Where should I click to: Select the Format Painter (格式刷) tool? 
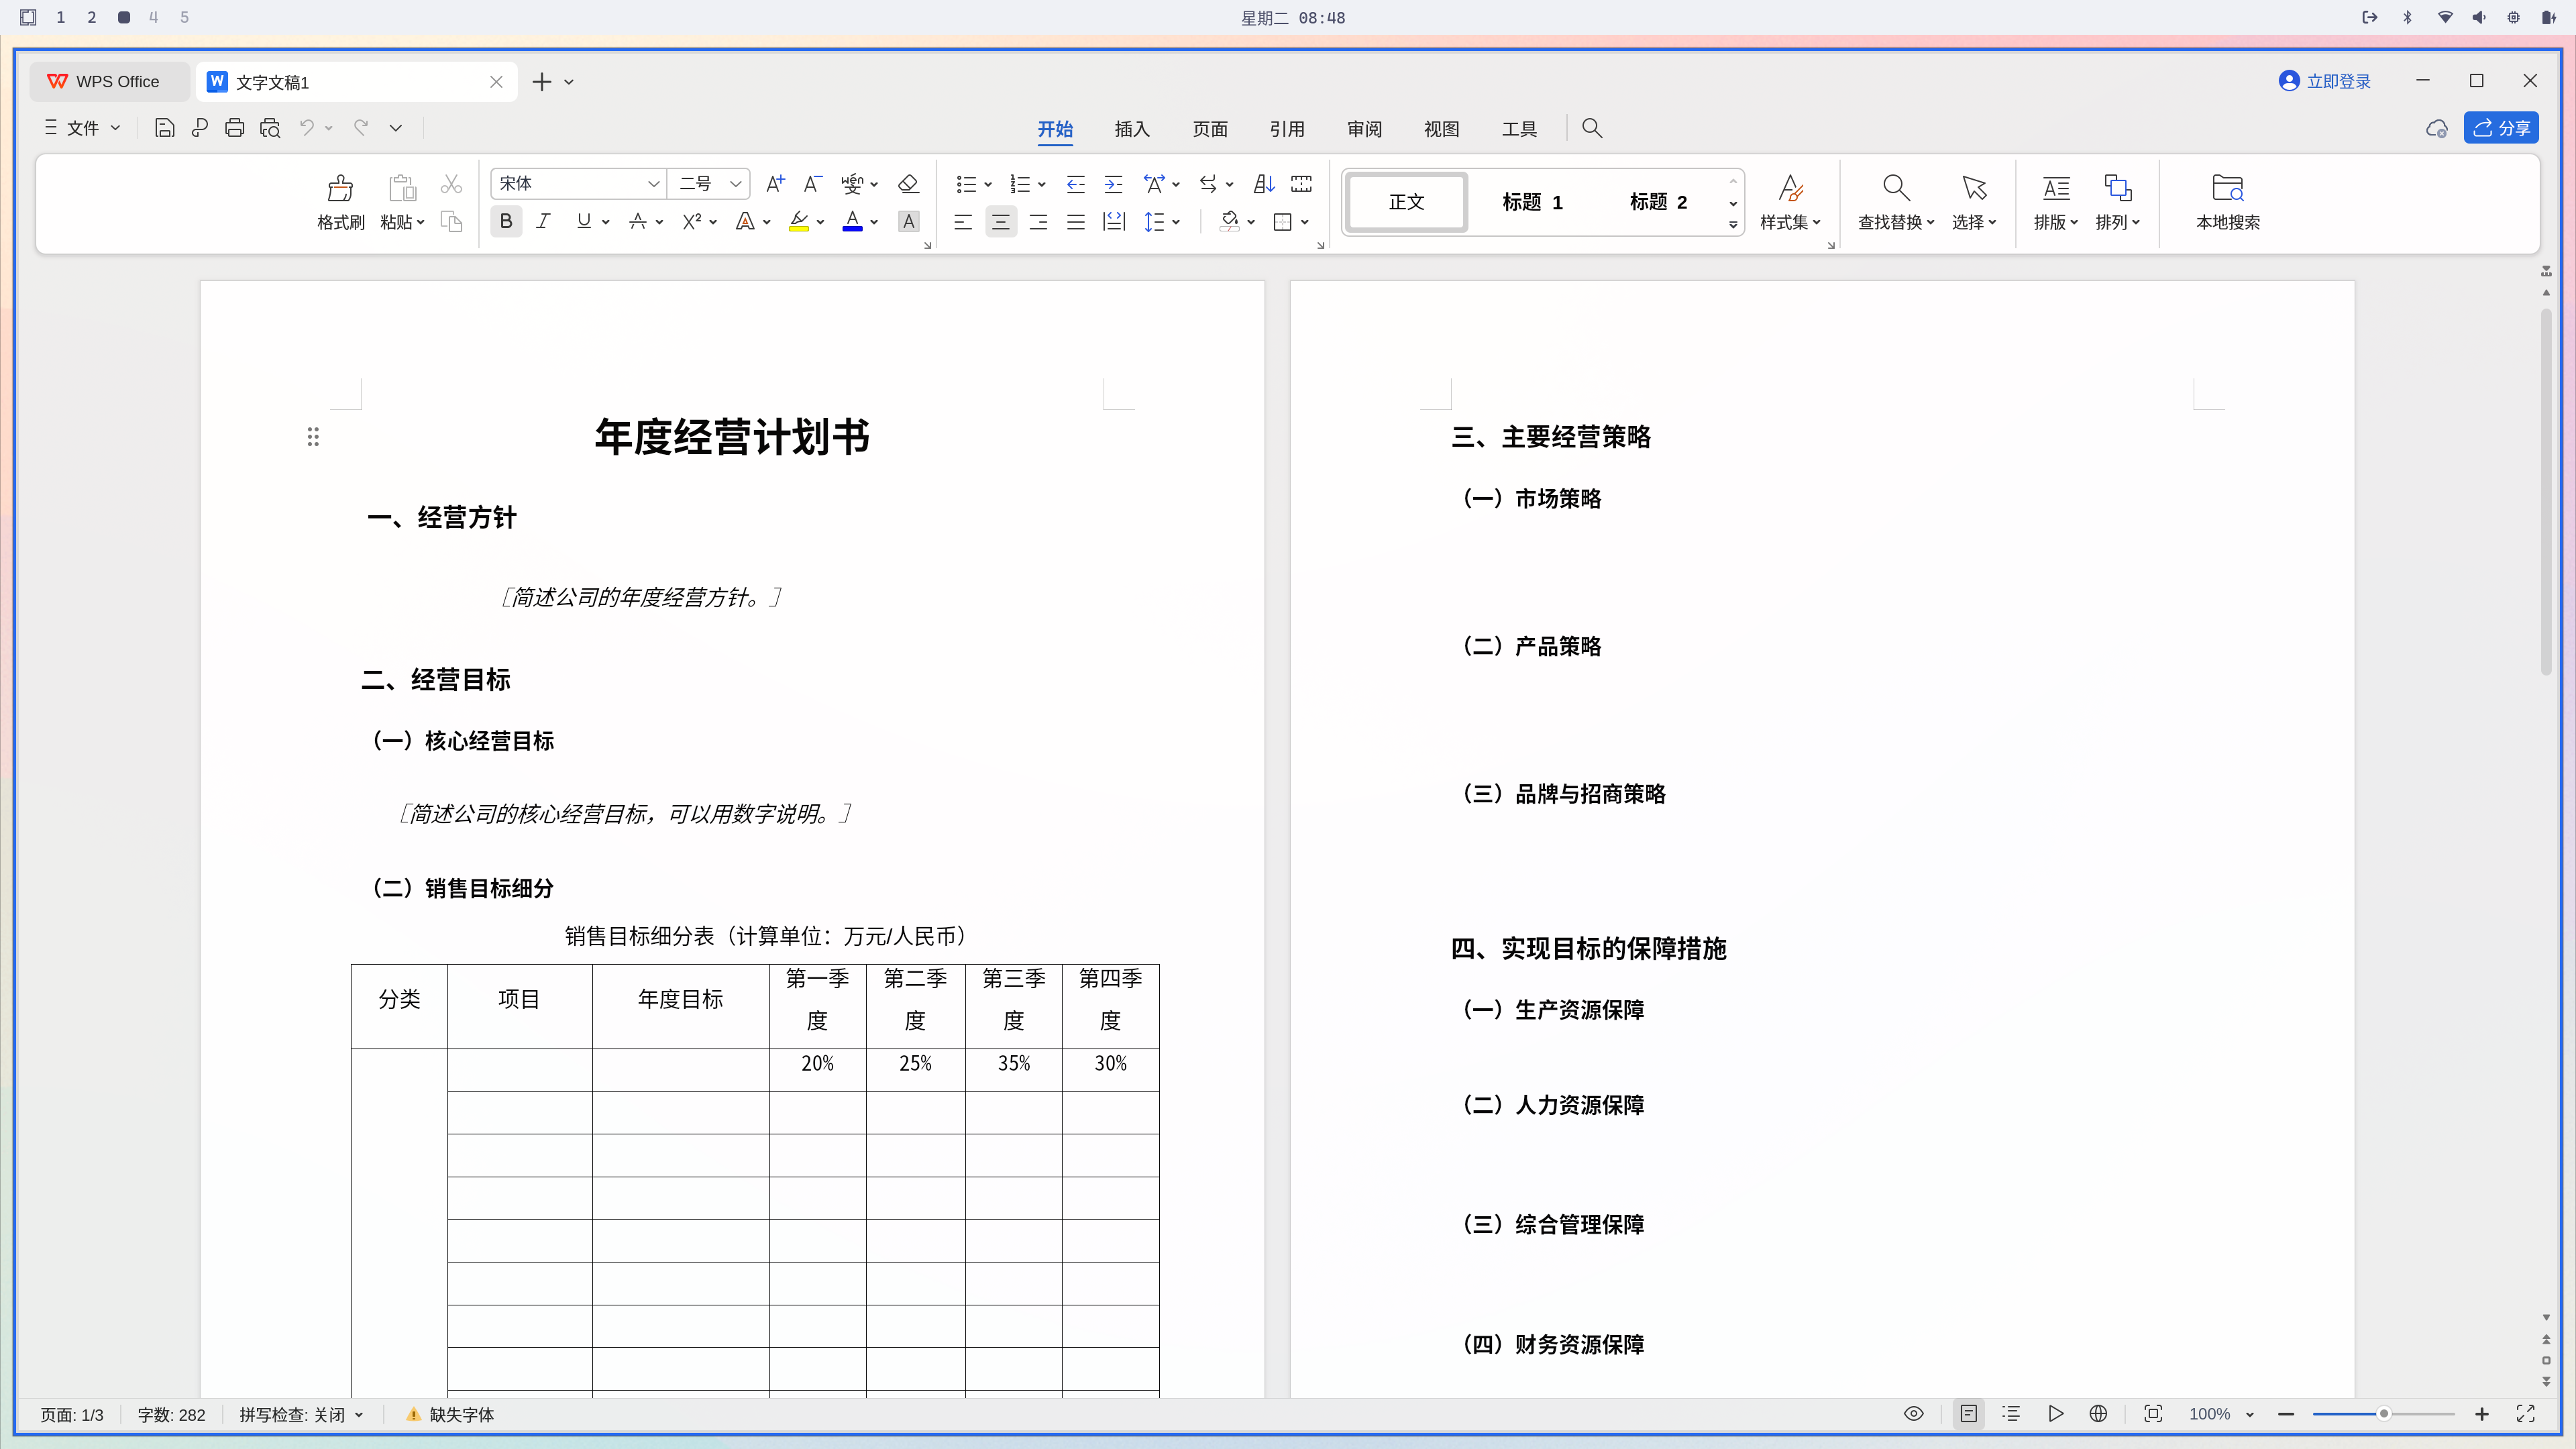coord(340,201)
